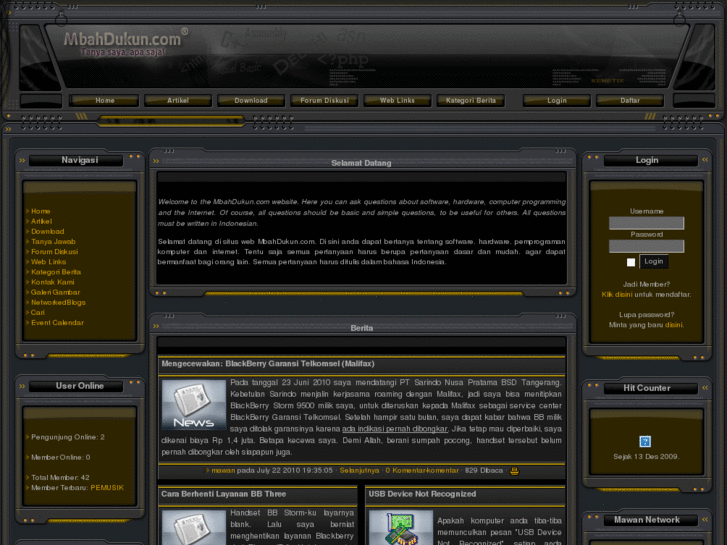Select 'Total Member: 42' text
Screen dimensions: 727x545
tap(60, 478)
